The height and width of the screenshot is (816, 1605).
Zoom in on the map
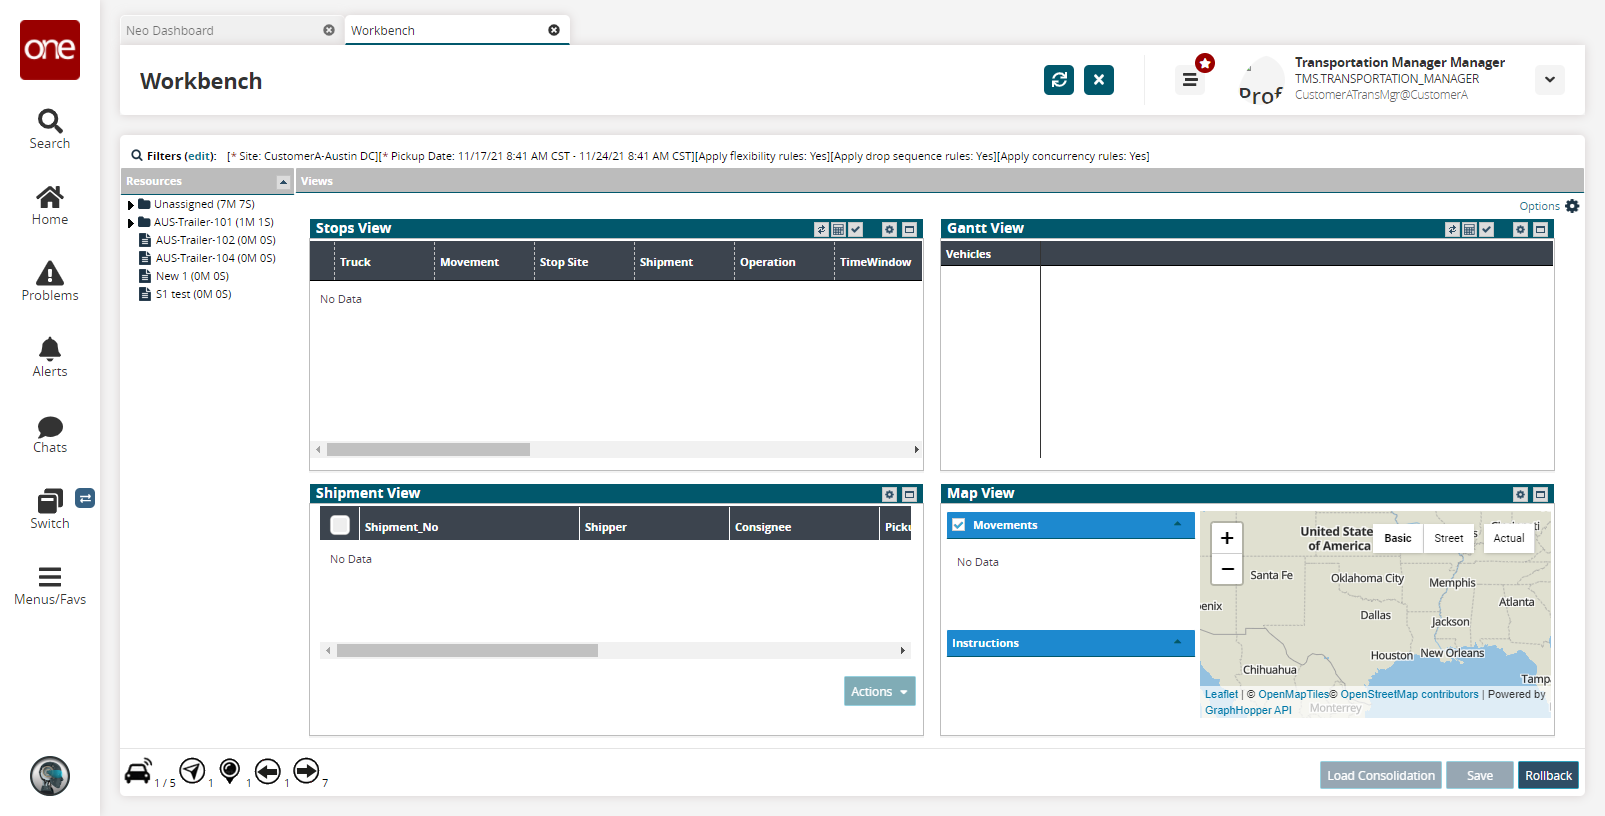click(x=1227, y=538)
